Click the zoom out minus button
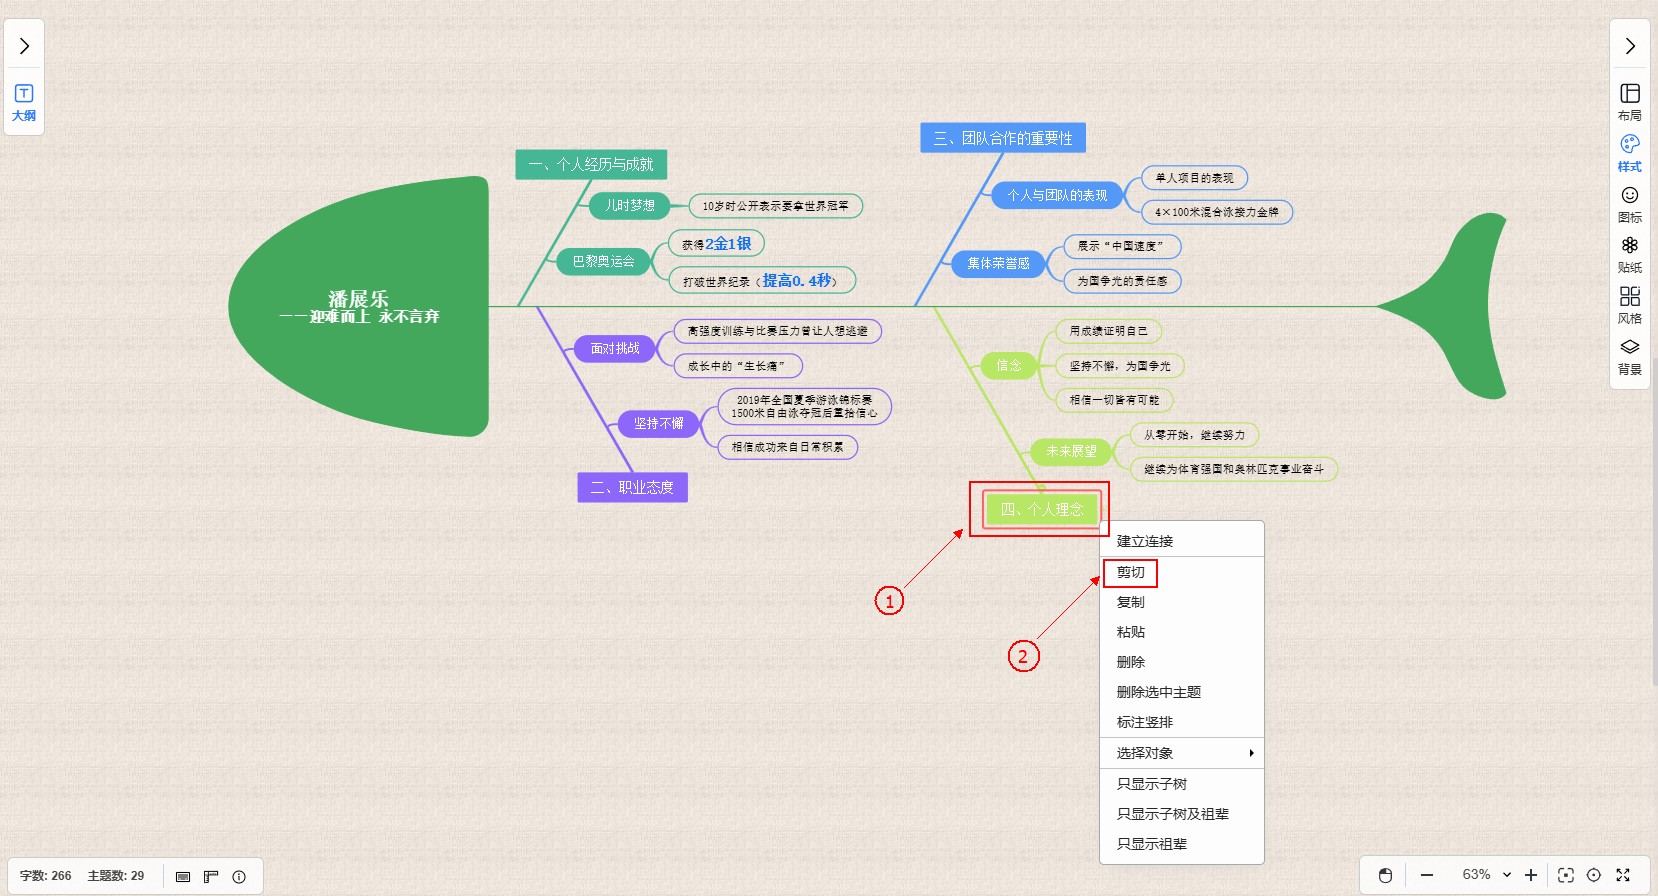The height and width of the screenshot is (896, 1658). click(x=1427, y=875)
